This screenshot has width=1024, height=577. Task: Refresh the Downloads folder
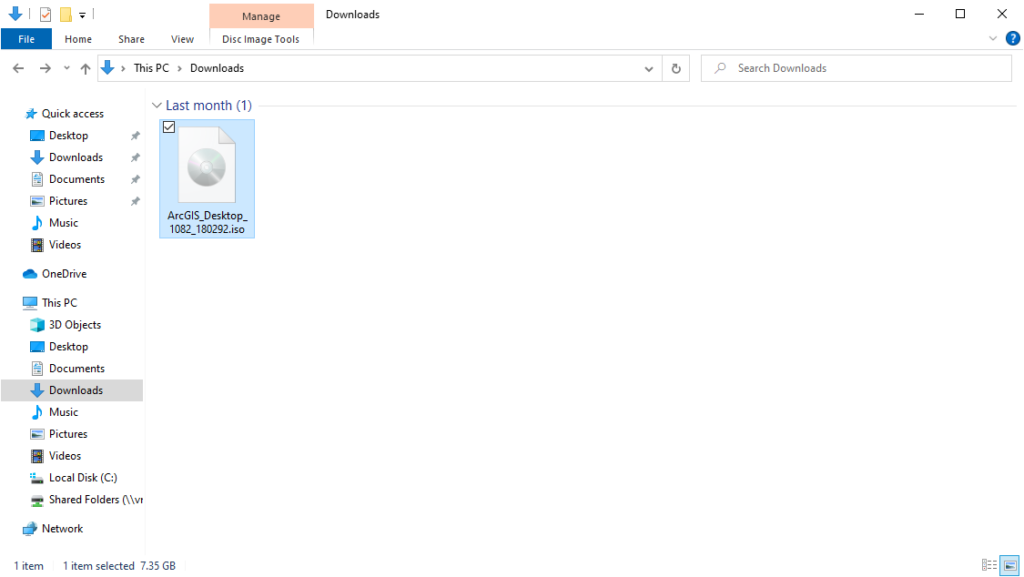click(676, 69)
